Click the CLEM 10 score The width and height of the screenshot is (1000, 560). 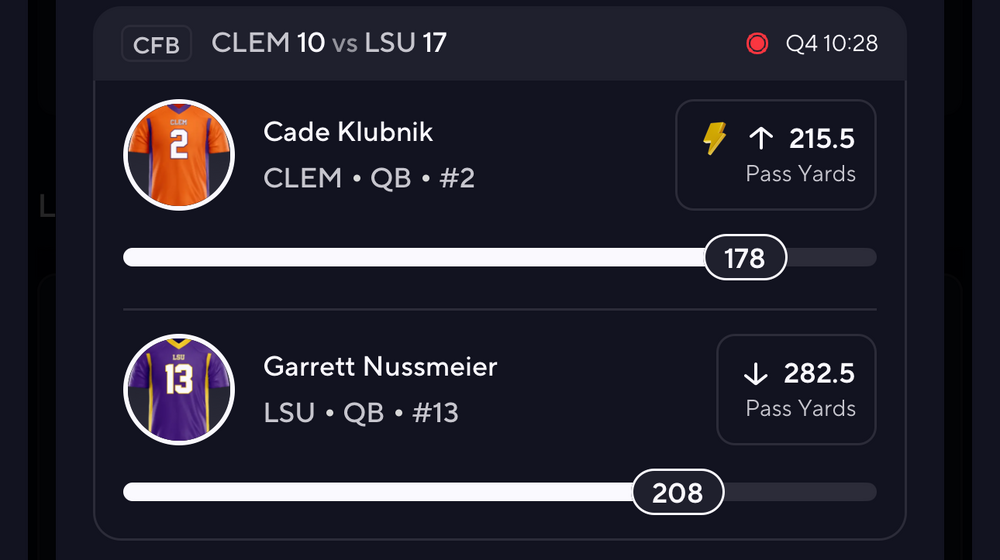pos(268,43)
